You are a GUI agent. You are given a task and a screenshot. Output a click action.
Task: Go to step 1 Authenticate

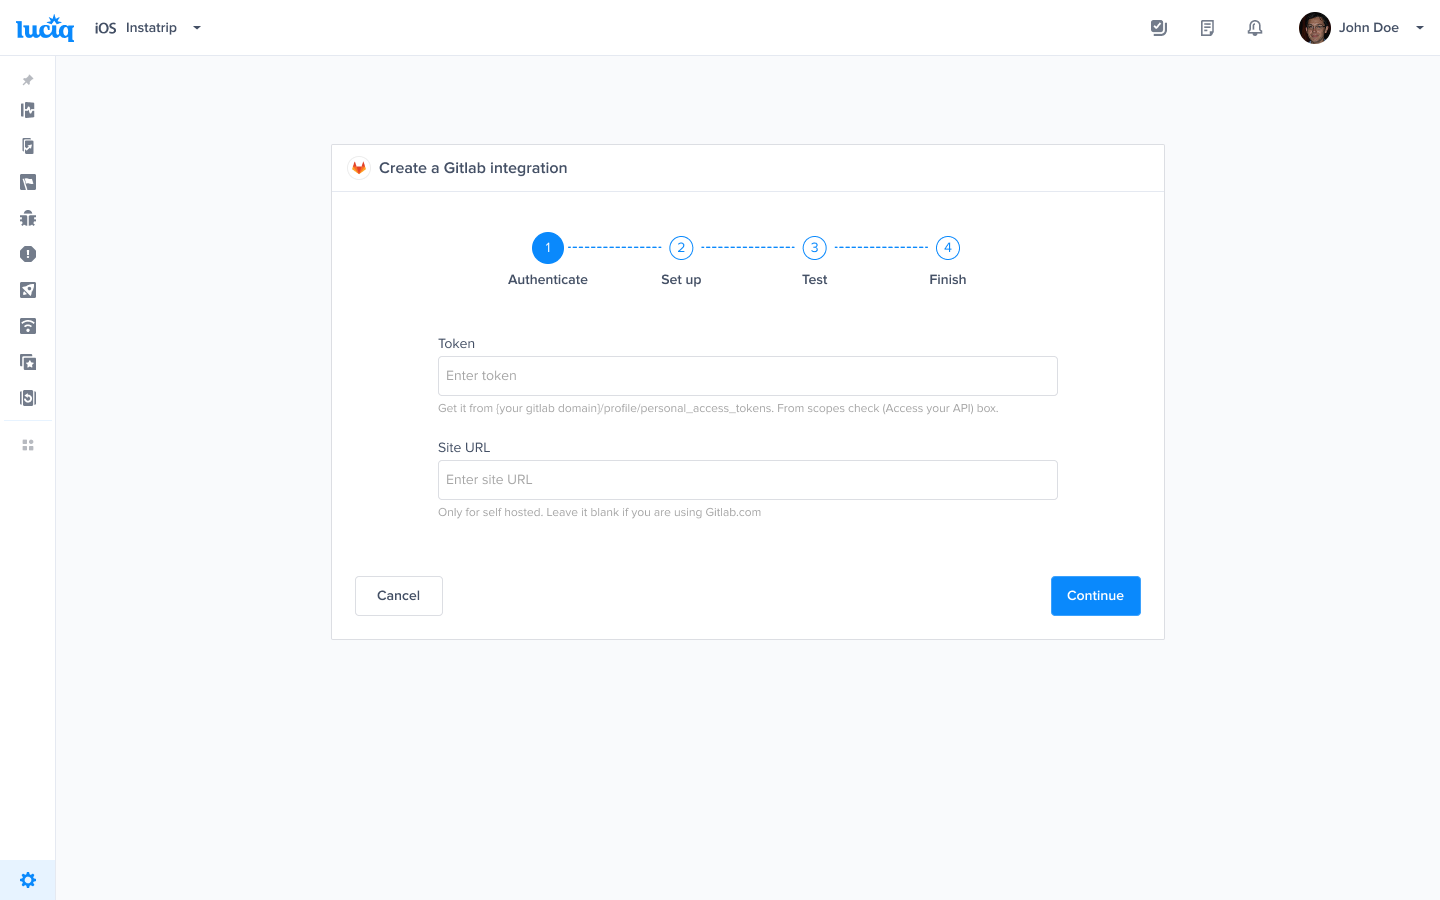548,248
